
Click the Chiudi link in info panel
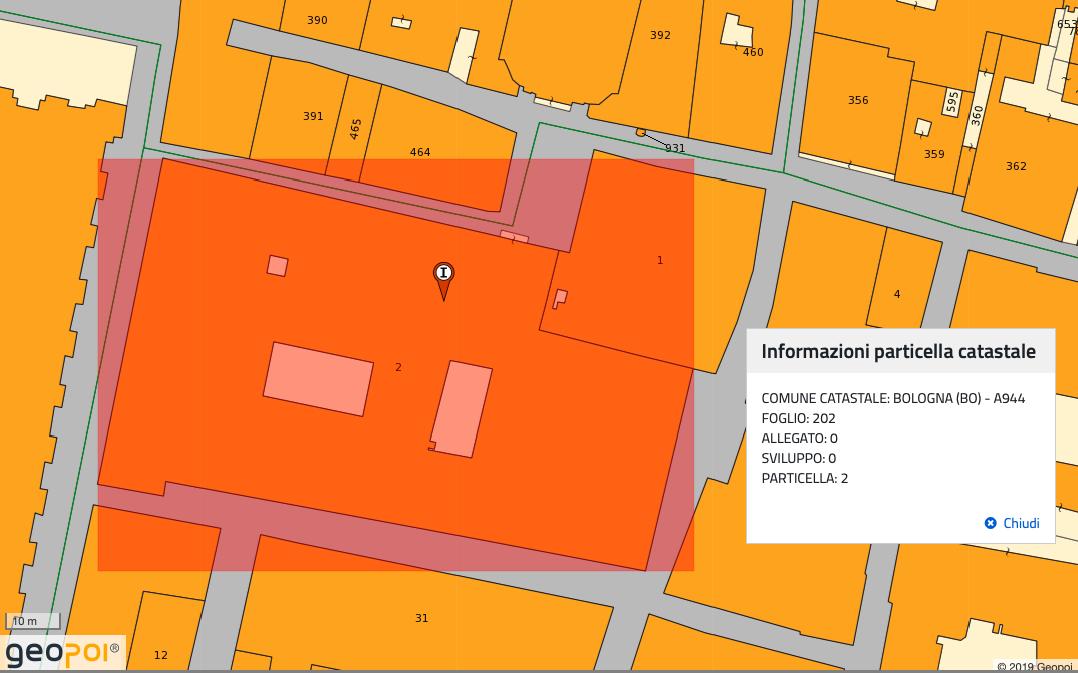[1021, 523]
